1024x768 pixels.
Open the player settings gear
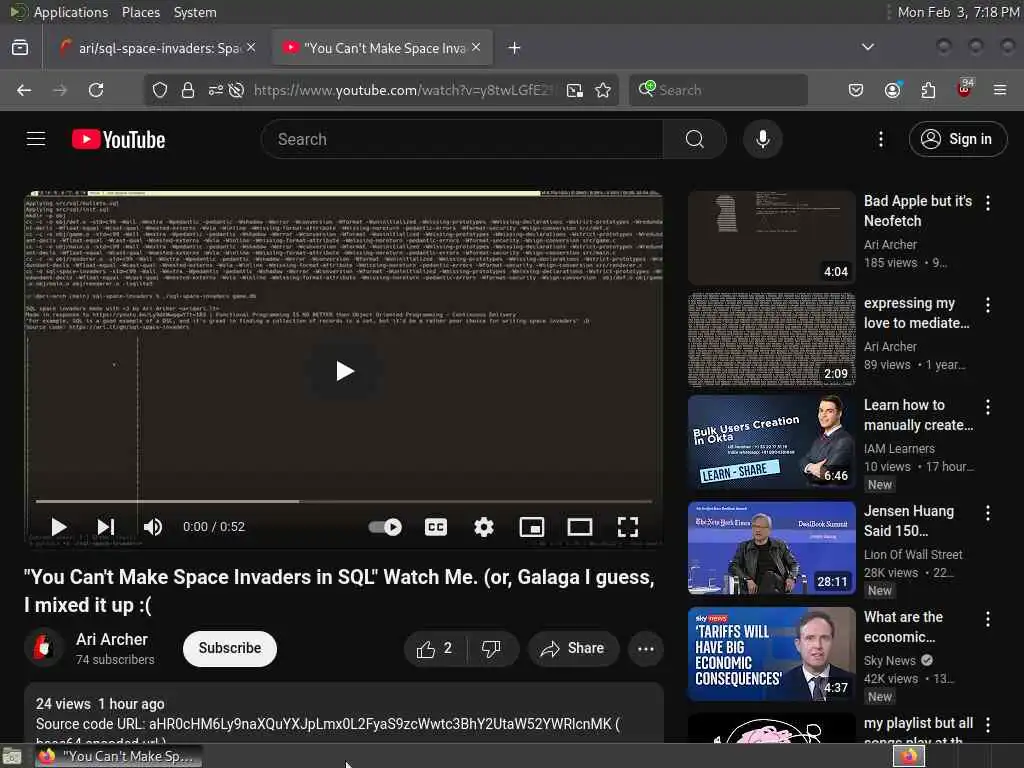click(483, 526)
